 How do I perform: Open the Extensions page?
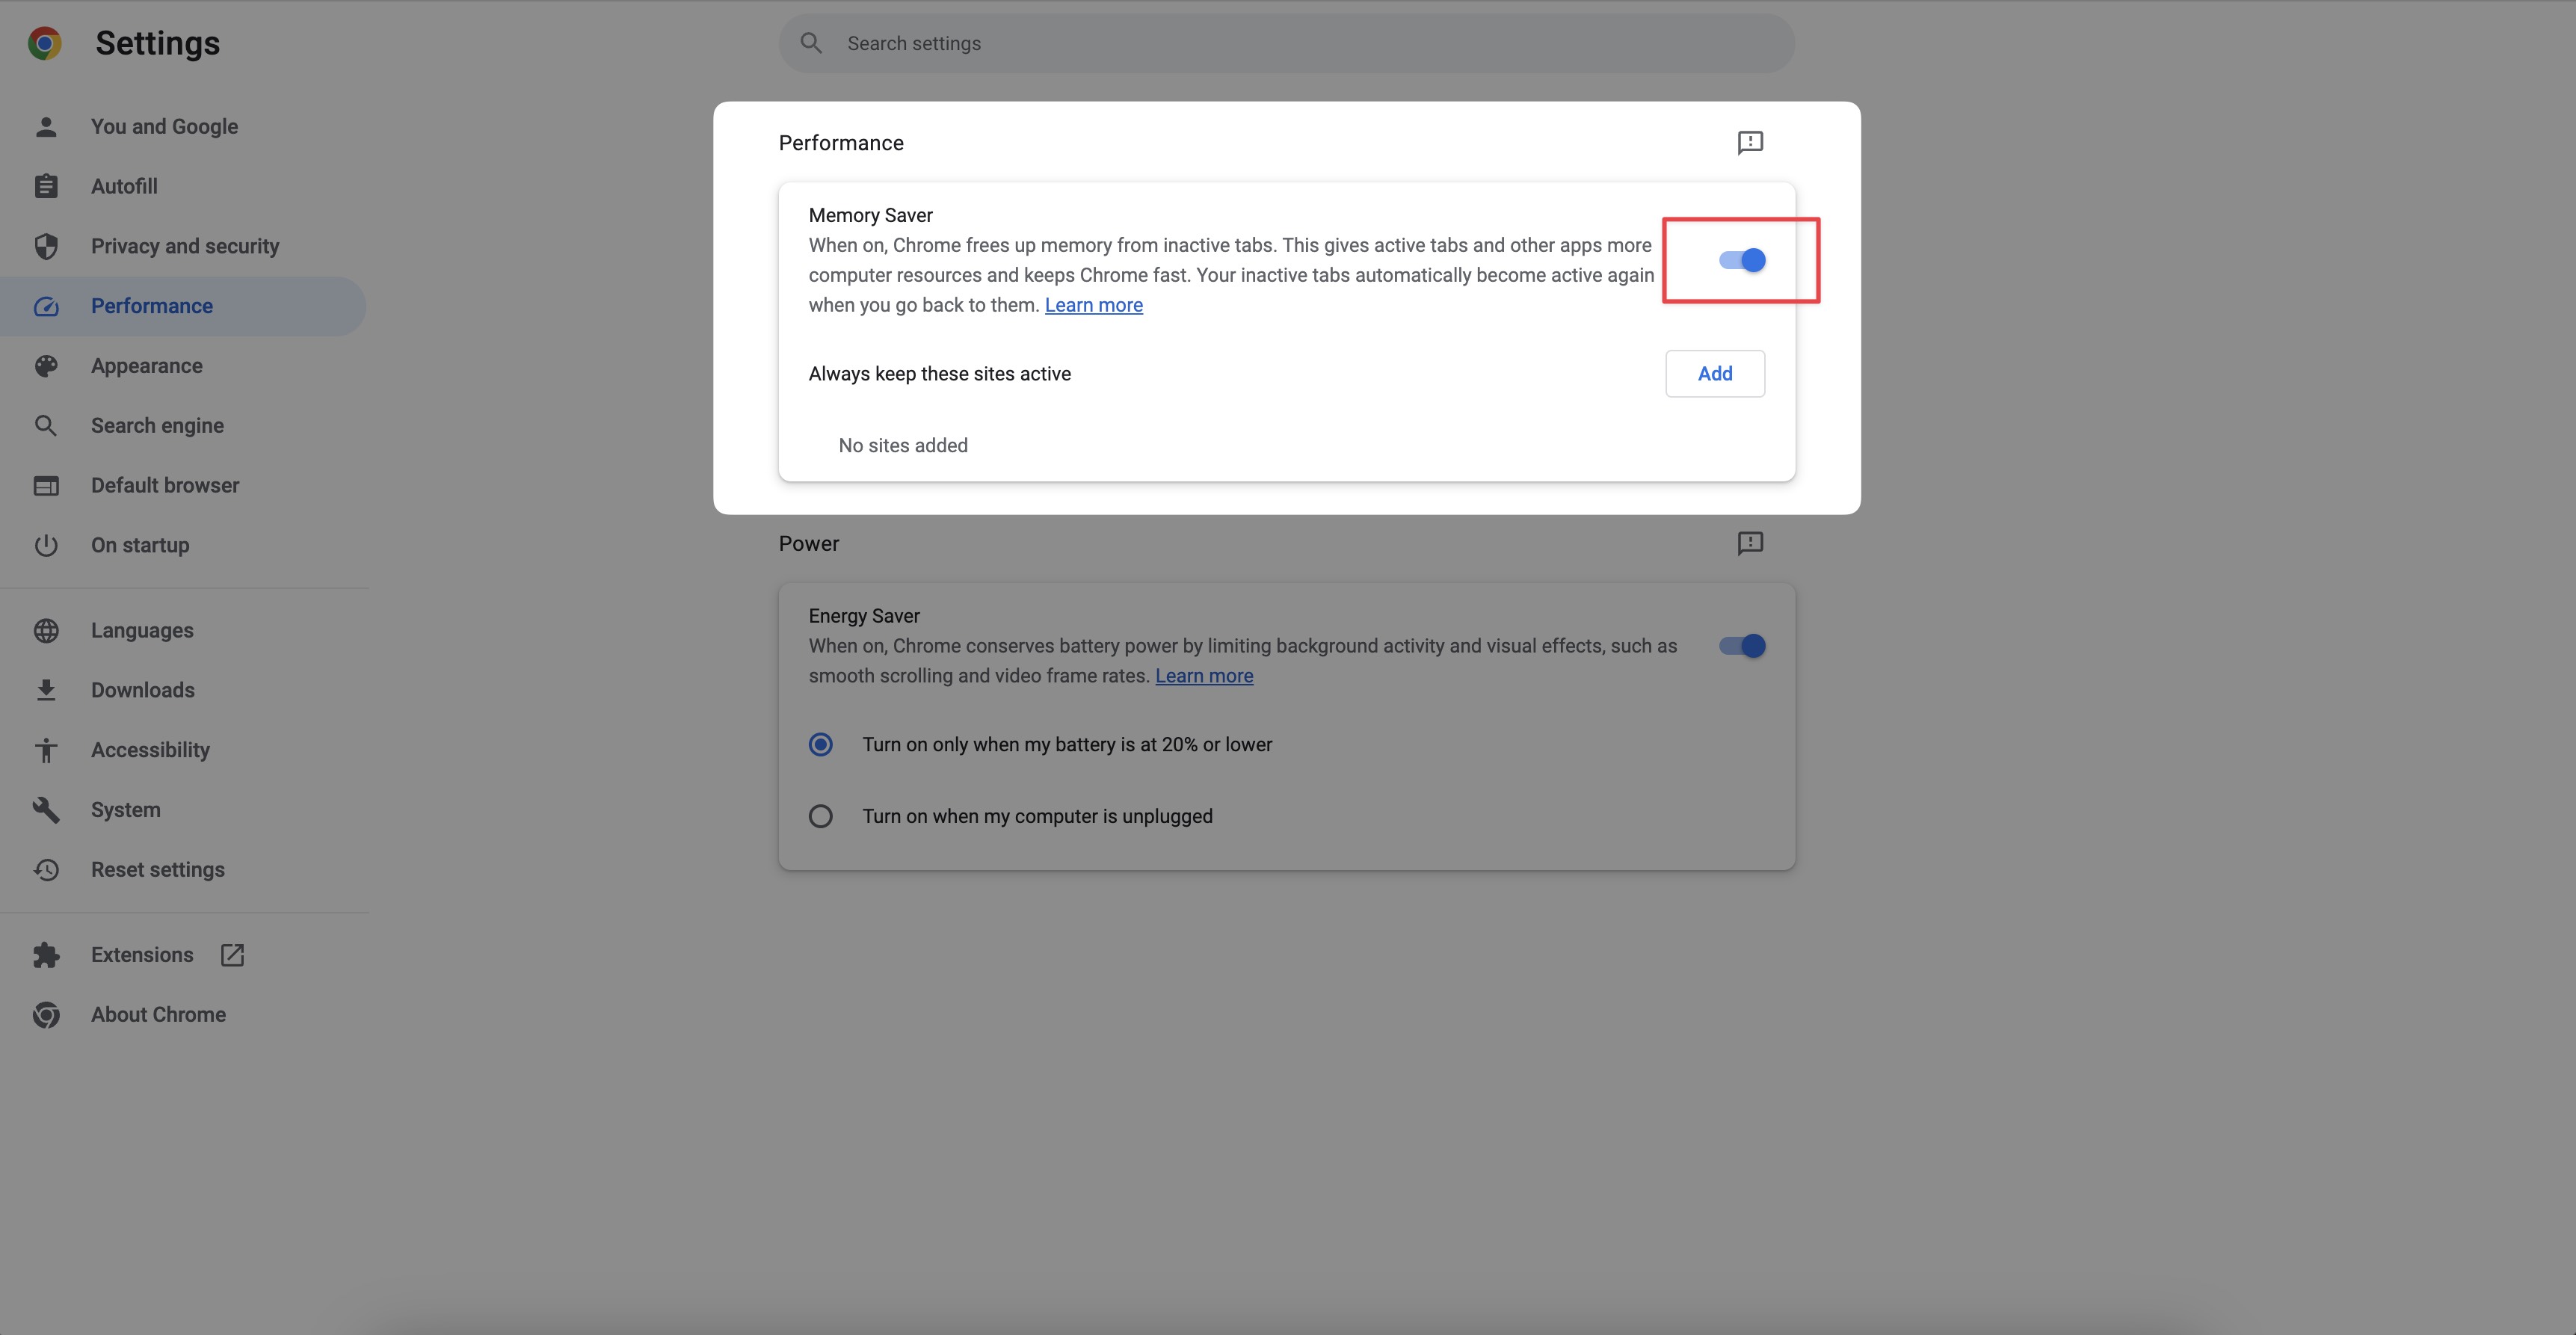tap(142, 955)
